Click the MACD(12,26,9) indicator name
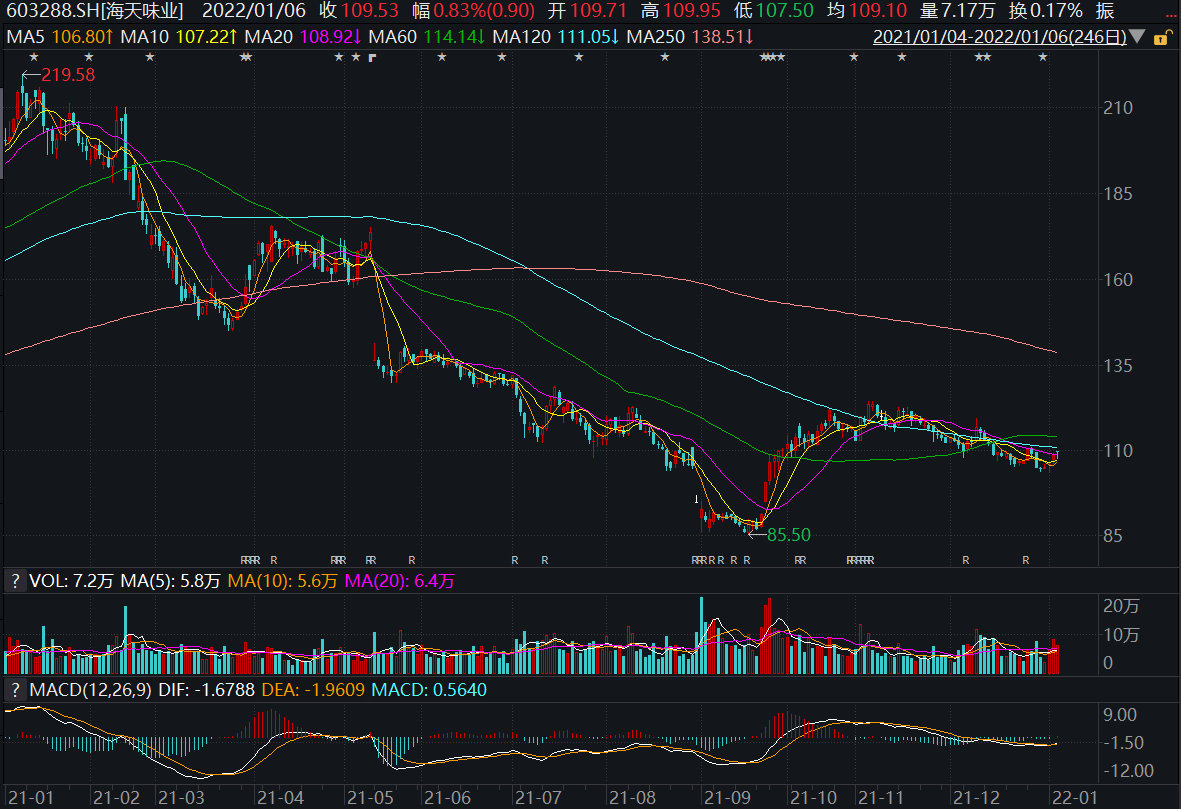 click(90, 690)
